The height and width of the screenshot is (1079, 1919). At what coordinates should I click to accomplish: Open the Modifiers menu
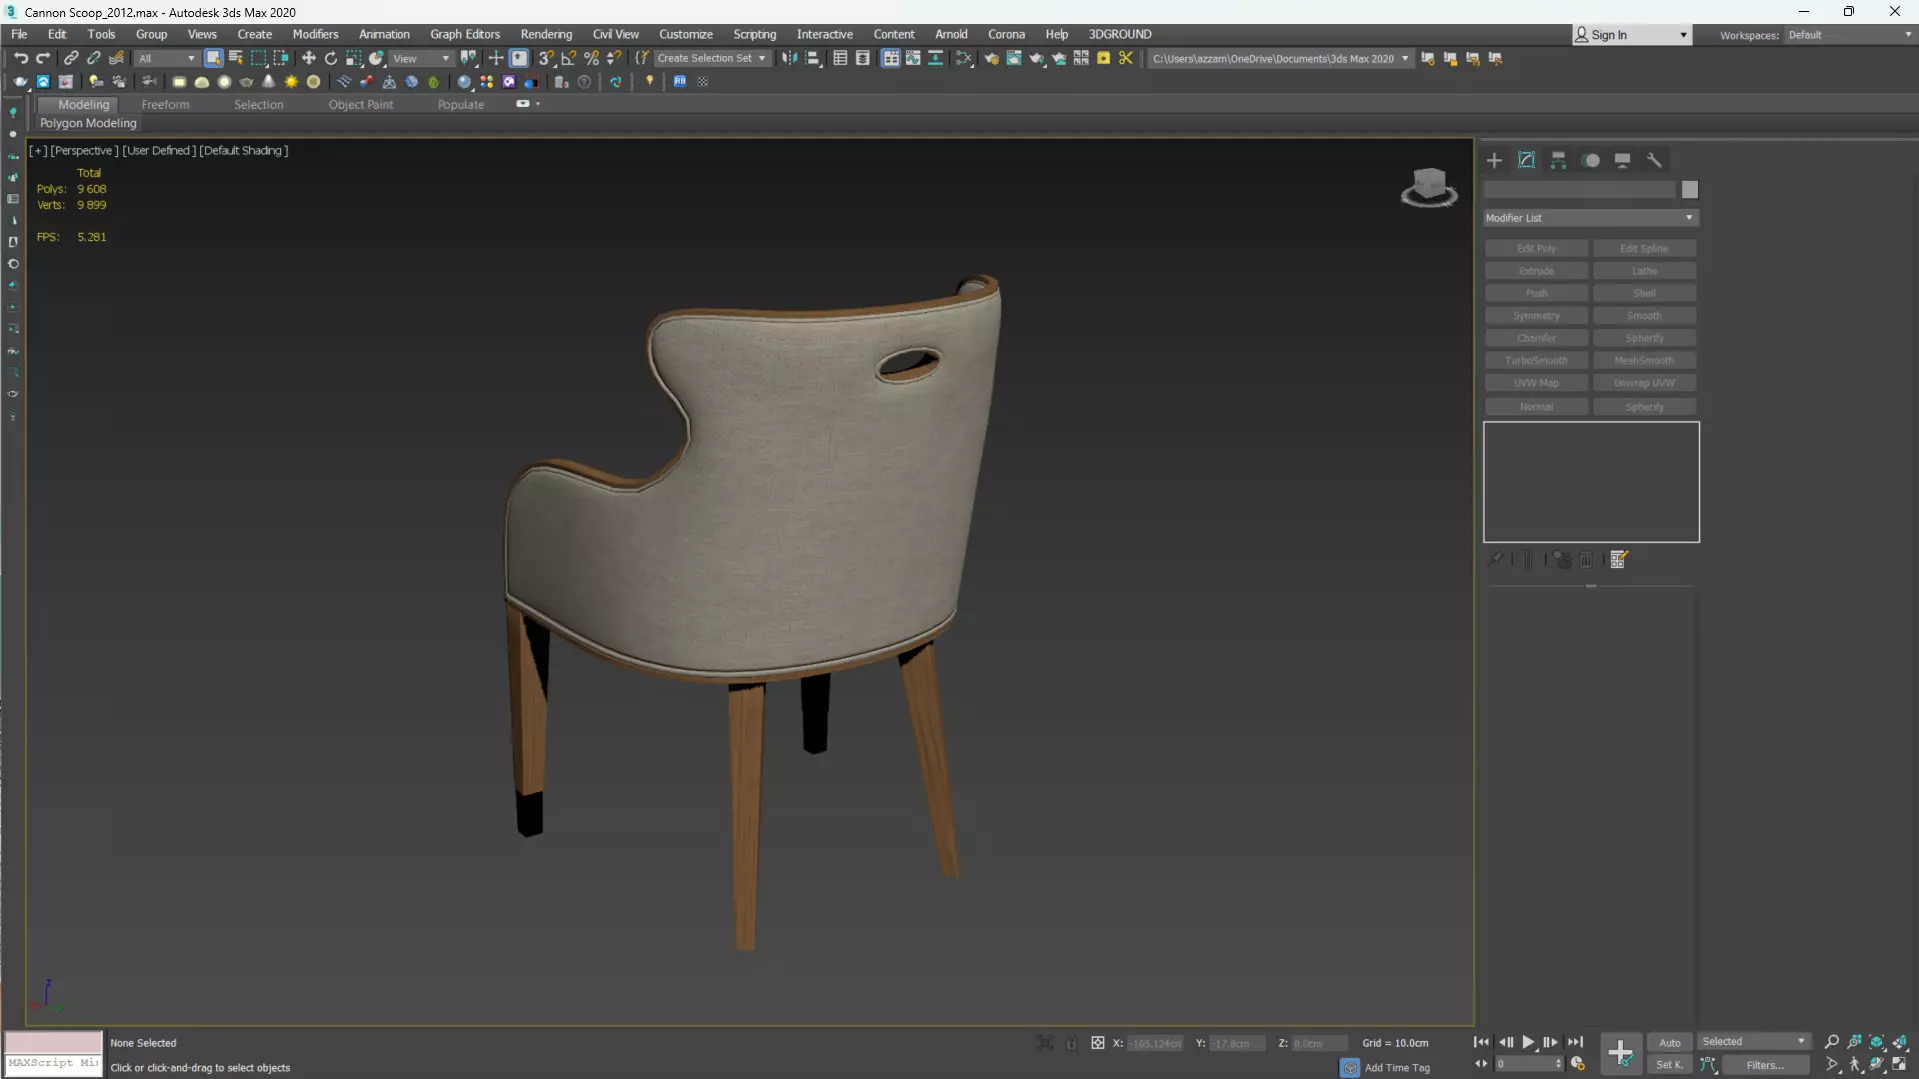[315, 34]
